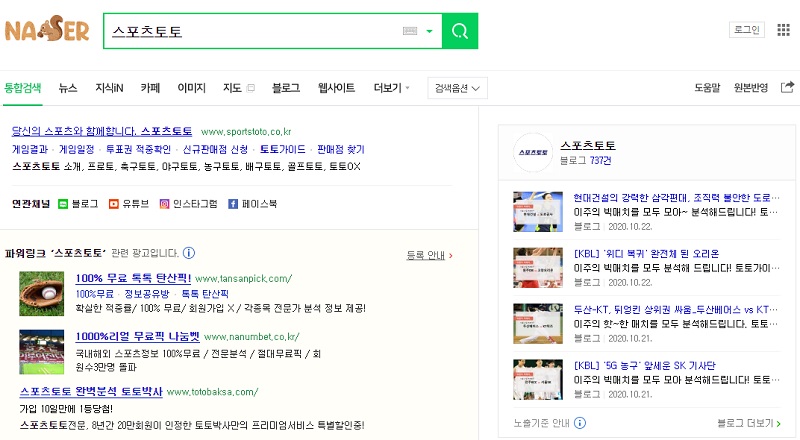
Task: Click the 도움말 link
Action: tap(707, 88)
